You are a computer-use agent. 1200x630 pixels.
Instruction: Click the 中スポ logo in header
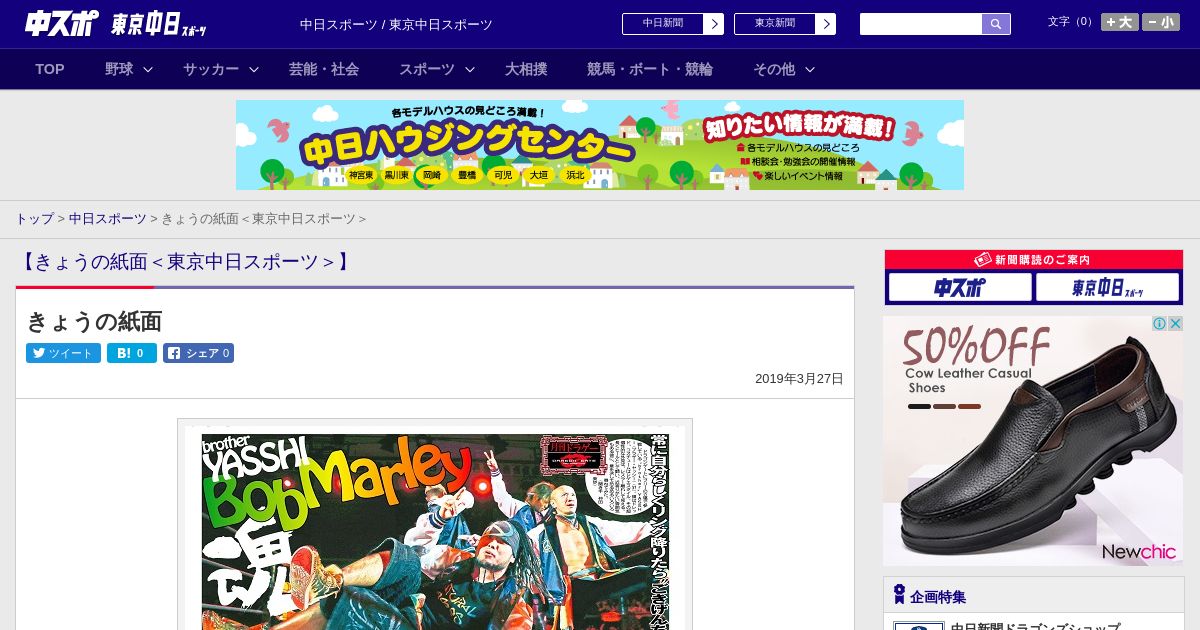61,23
